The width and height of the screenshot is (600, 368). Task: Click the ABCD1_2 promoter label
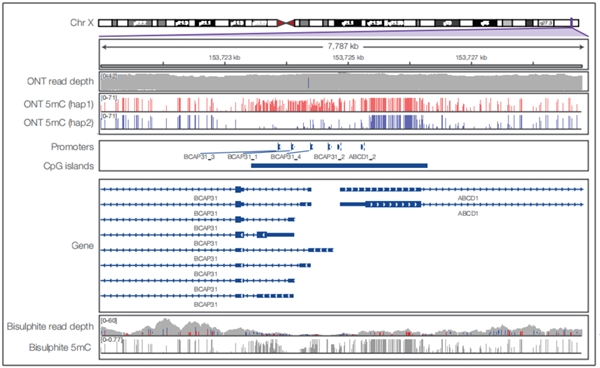[x=362, y=156]
